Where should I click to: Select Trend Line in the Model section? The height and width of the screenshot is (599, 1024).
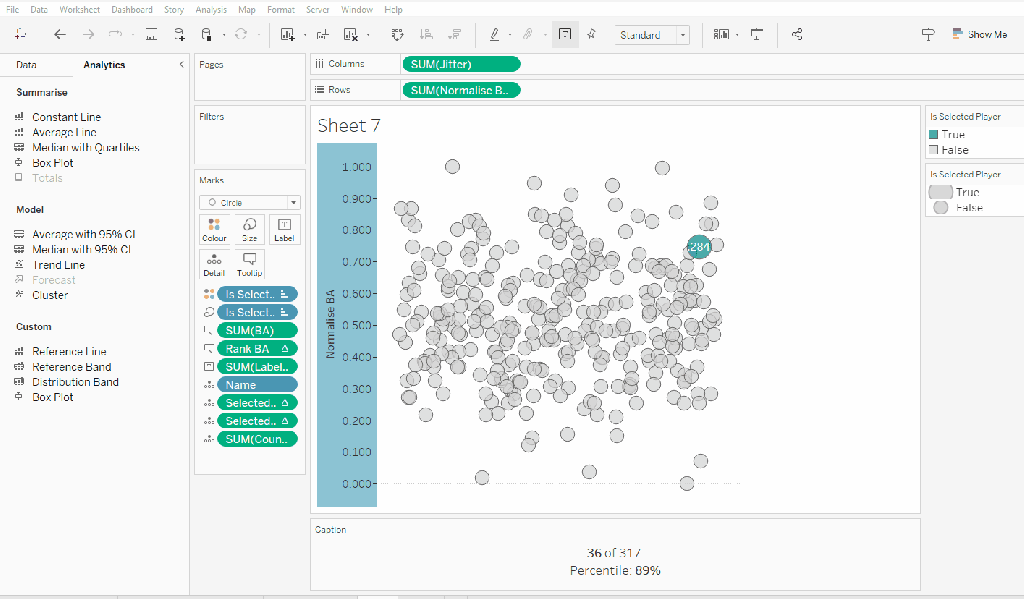point(58,265)
